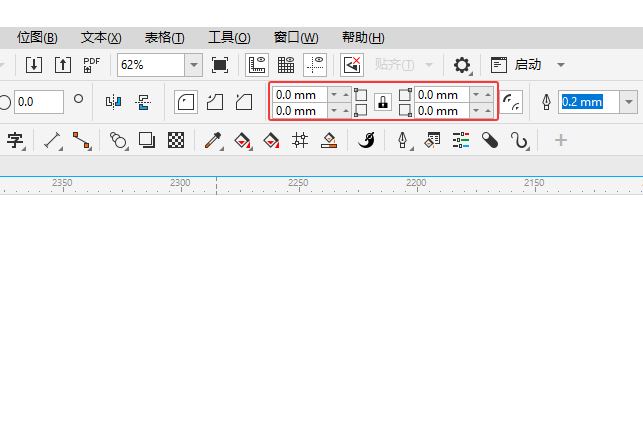The image size is (643, 421).
Task: Select the Parallel Dimension tool
Action: [52, 140]
